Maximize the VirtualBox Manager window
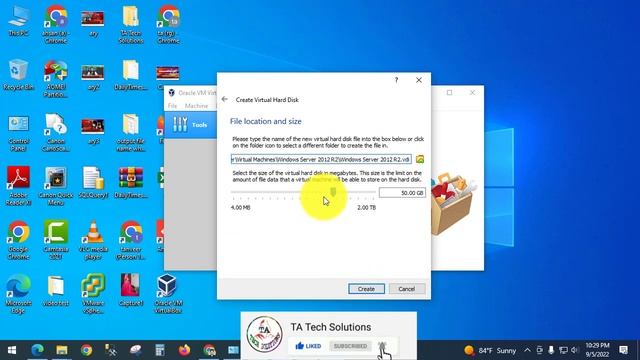 [449, 93]
